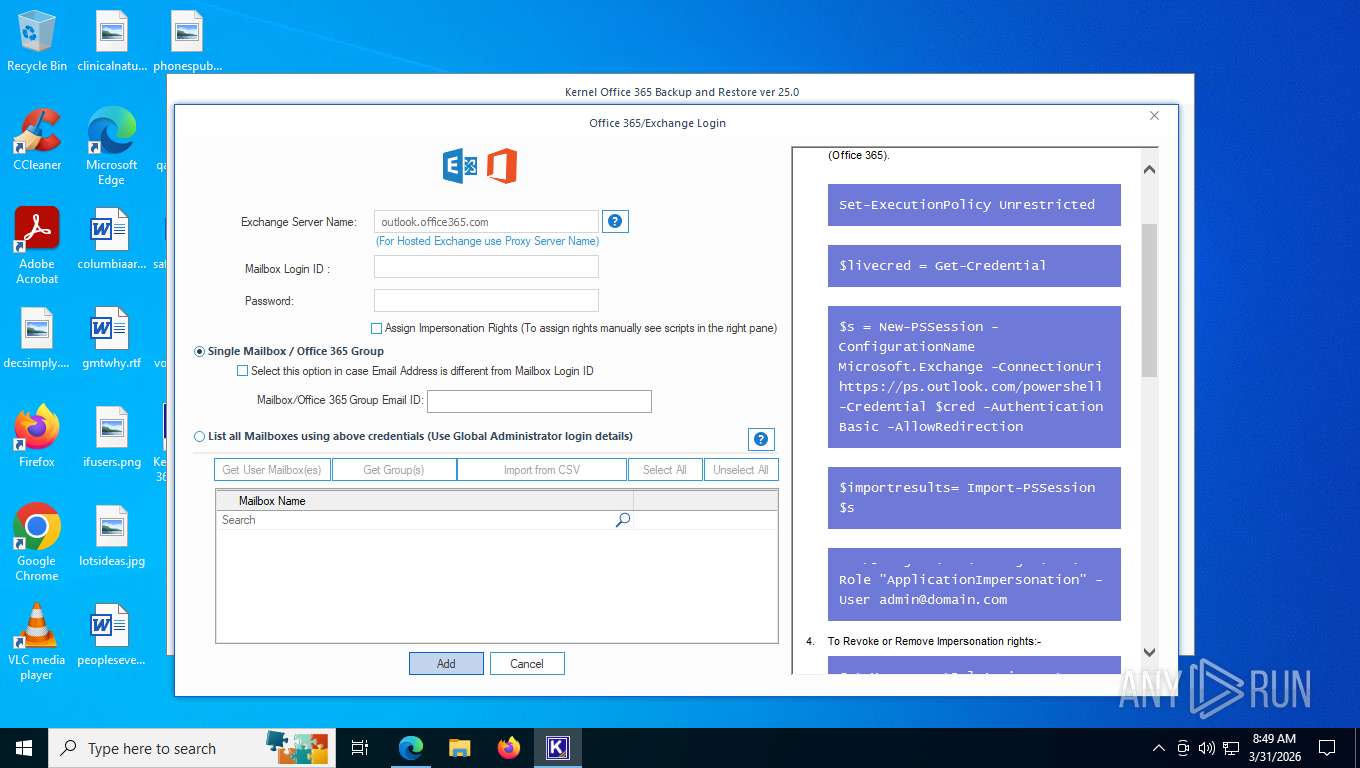
Task: Click Unselect All button
Action: point(741,470)
